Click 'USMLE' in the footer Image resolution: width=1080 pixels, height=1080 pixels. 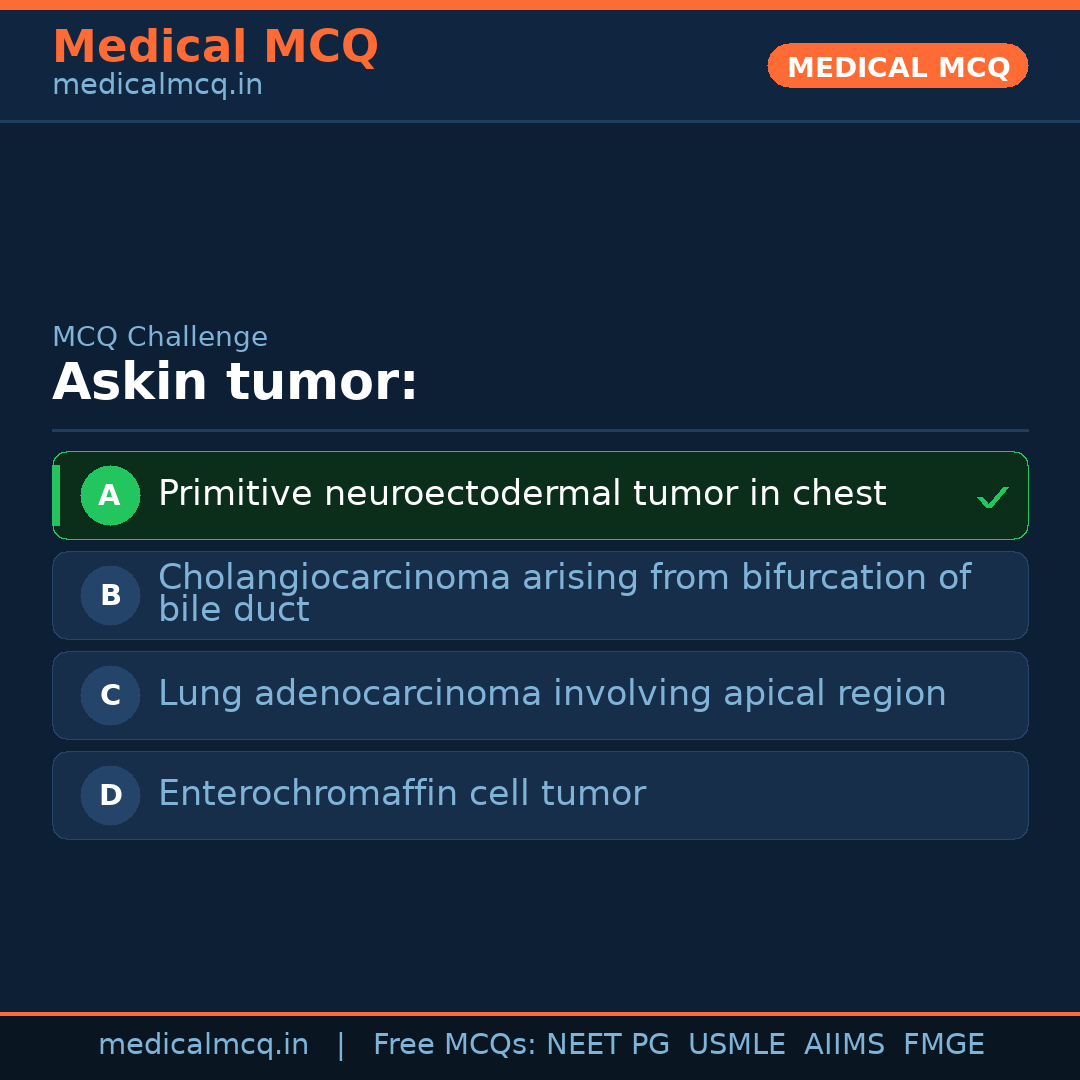(x=736, y=1045)
